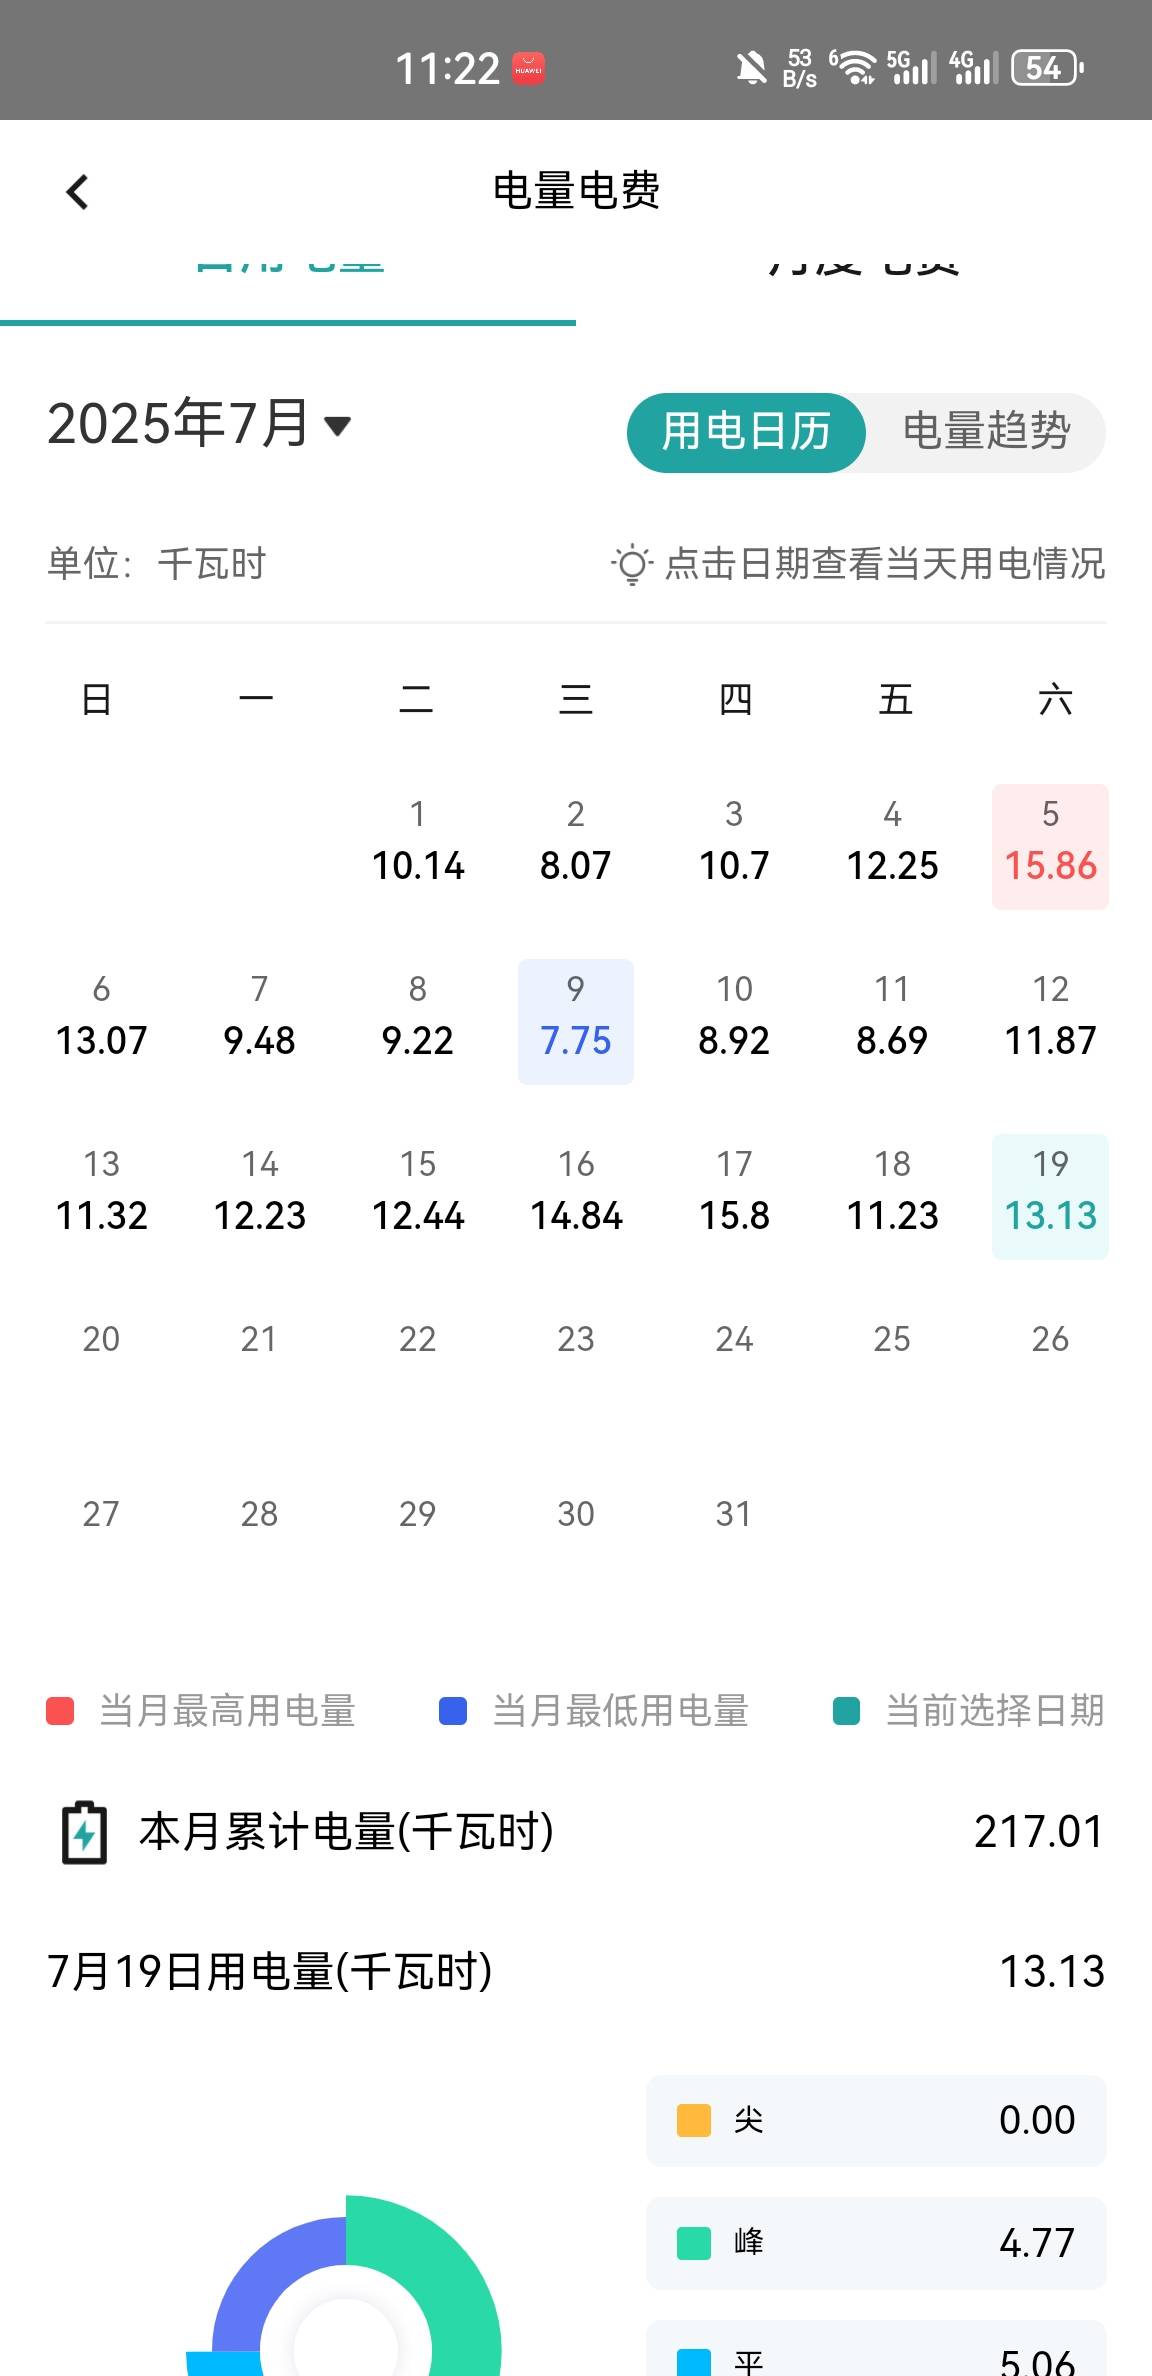Viewport: 1152px width, 2376px height.
Task: Open the 2025年7月 month dropdown
Action: (199, 424)
